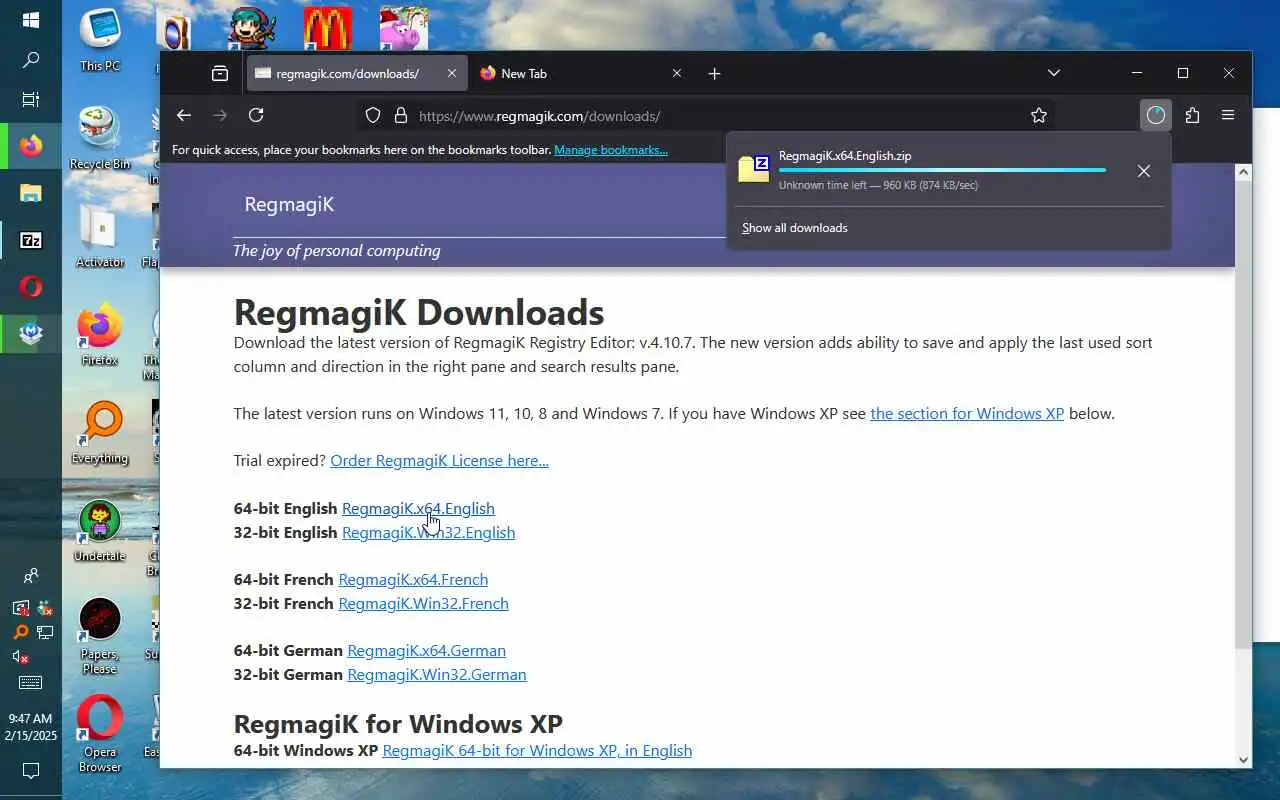The width and height of the screenshot is (1280, 800).
Task: Open the Downloads panel toolbar icon
Action: coord(1156,115)
